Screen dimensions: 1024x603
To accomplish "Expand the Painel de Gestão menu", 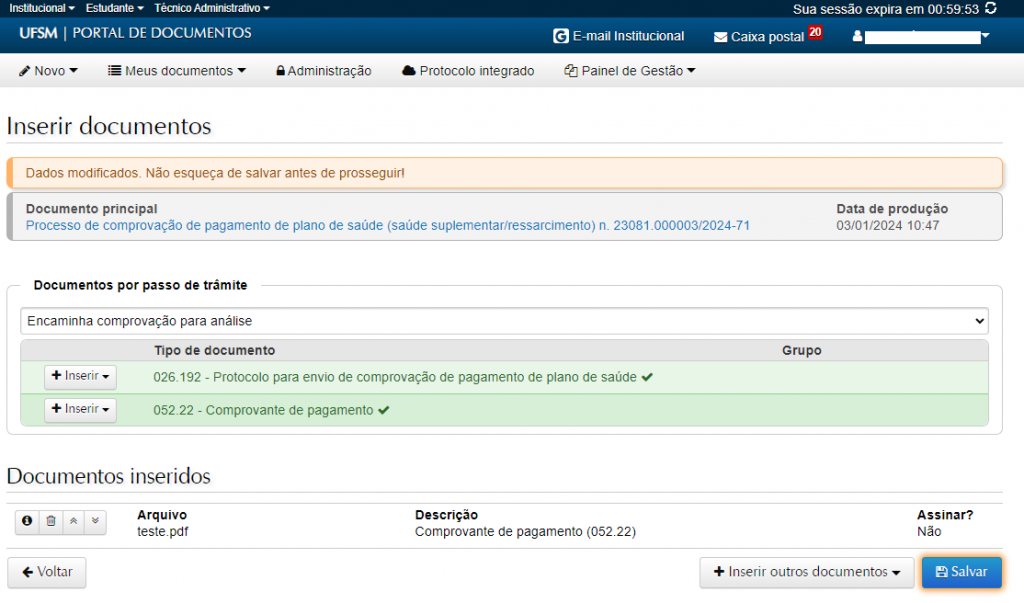I will click(x=629, y=71).
